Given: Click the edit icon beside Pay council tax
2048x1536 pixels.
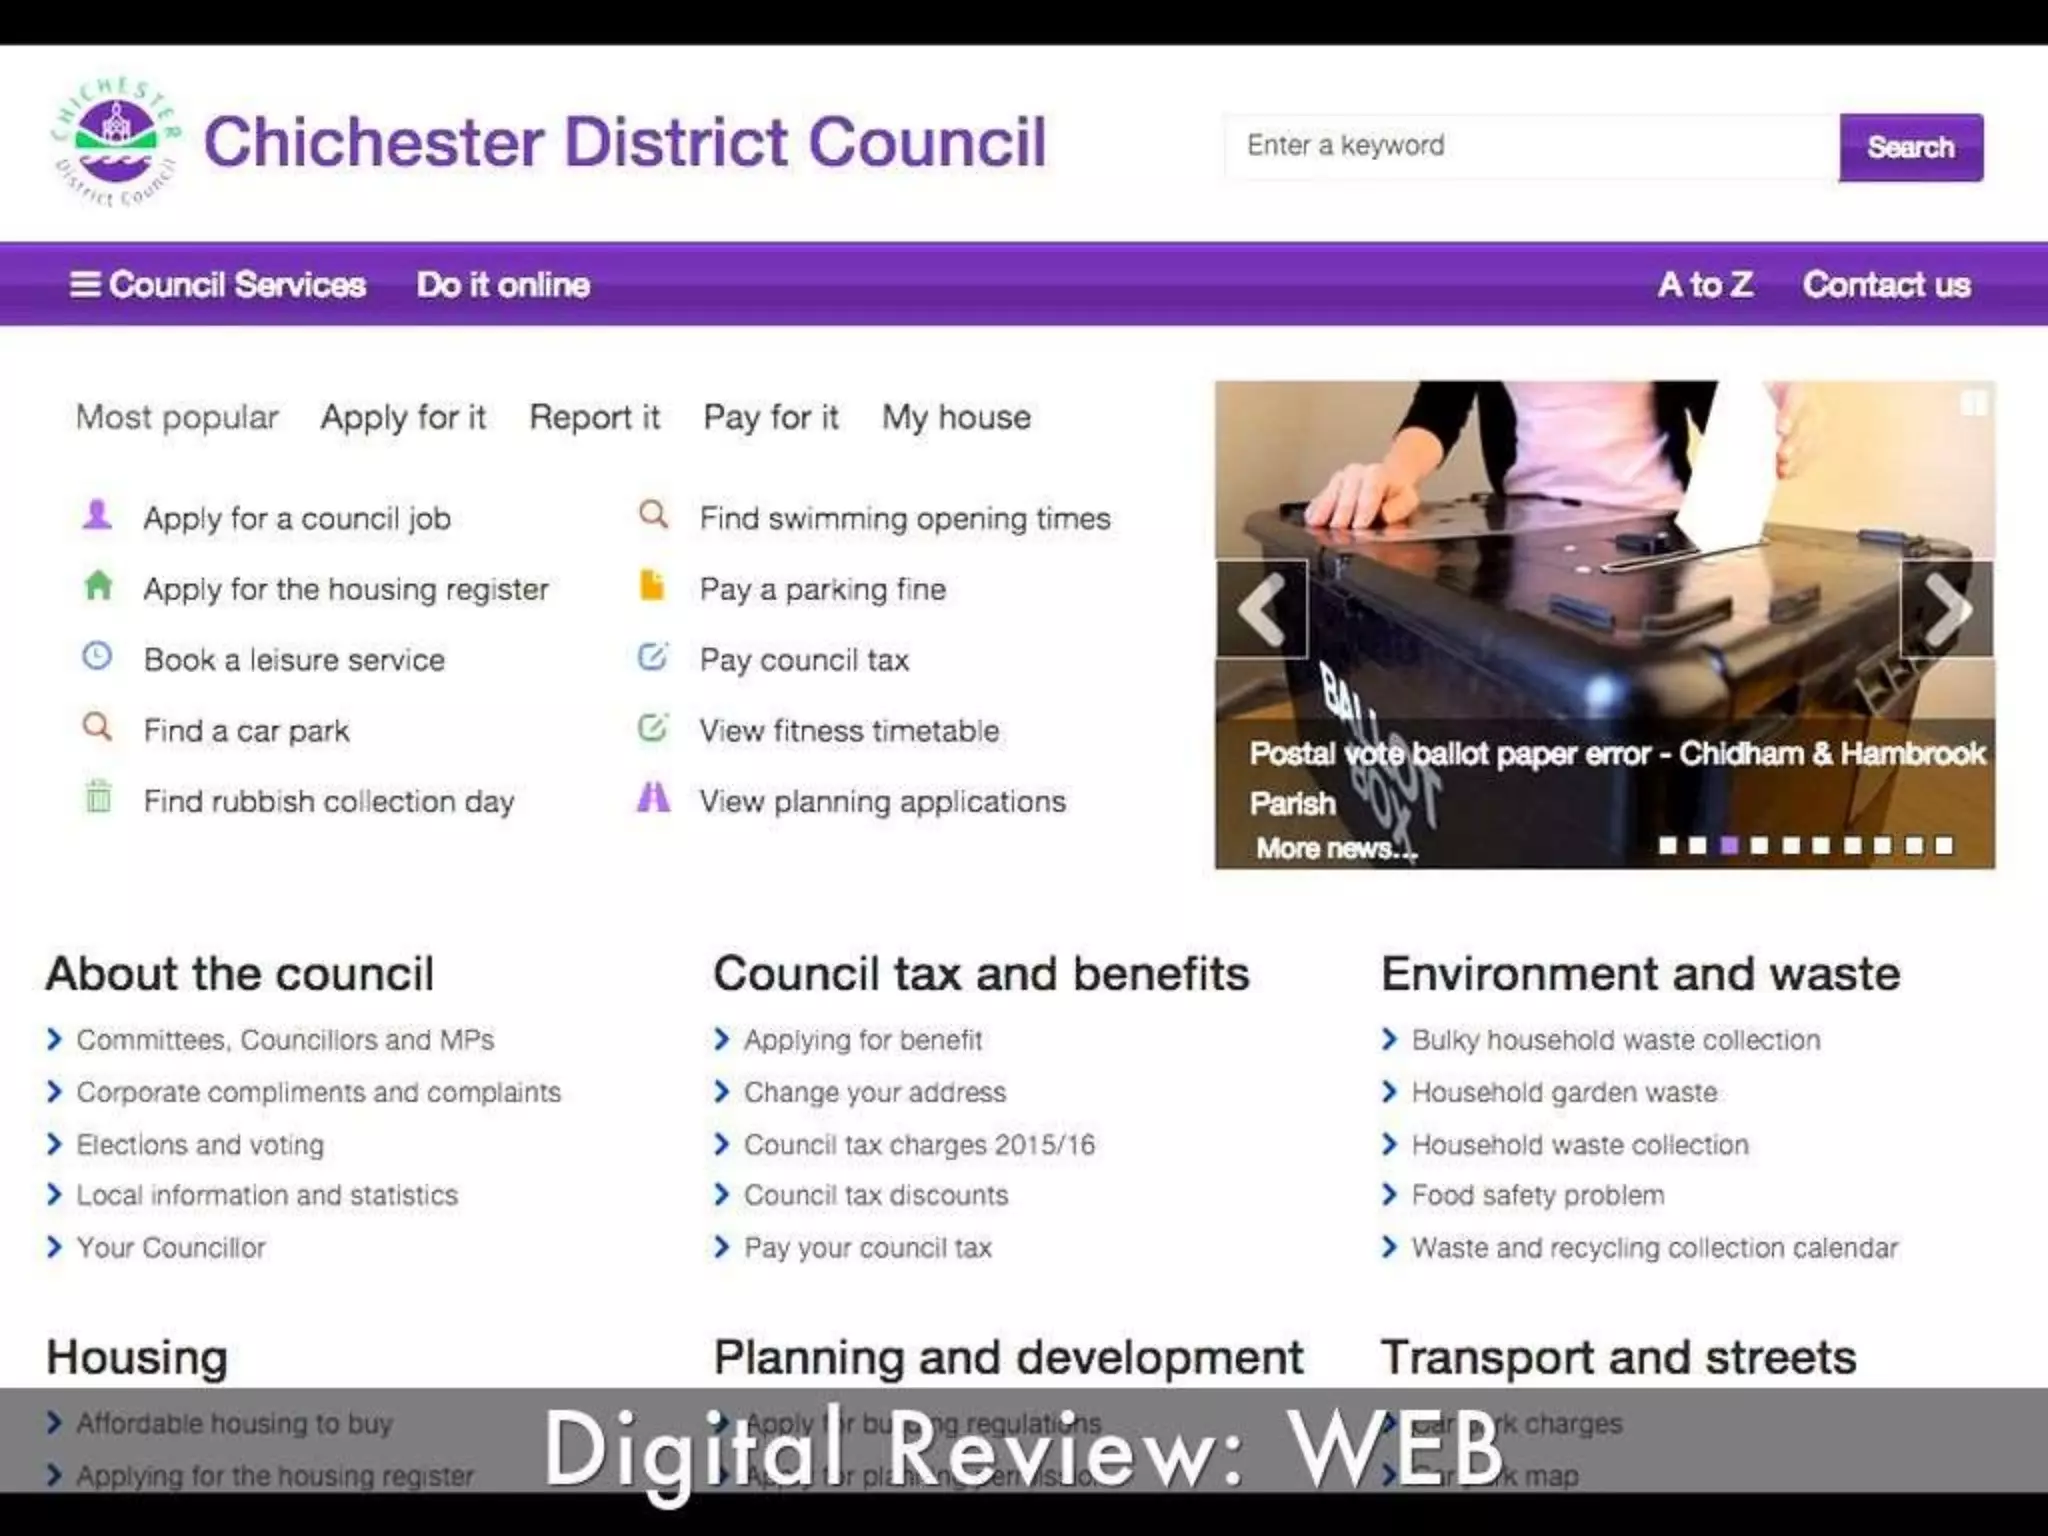Looking at the screenshot, I should coord(652,656).
